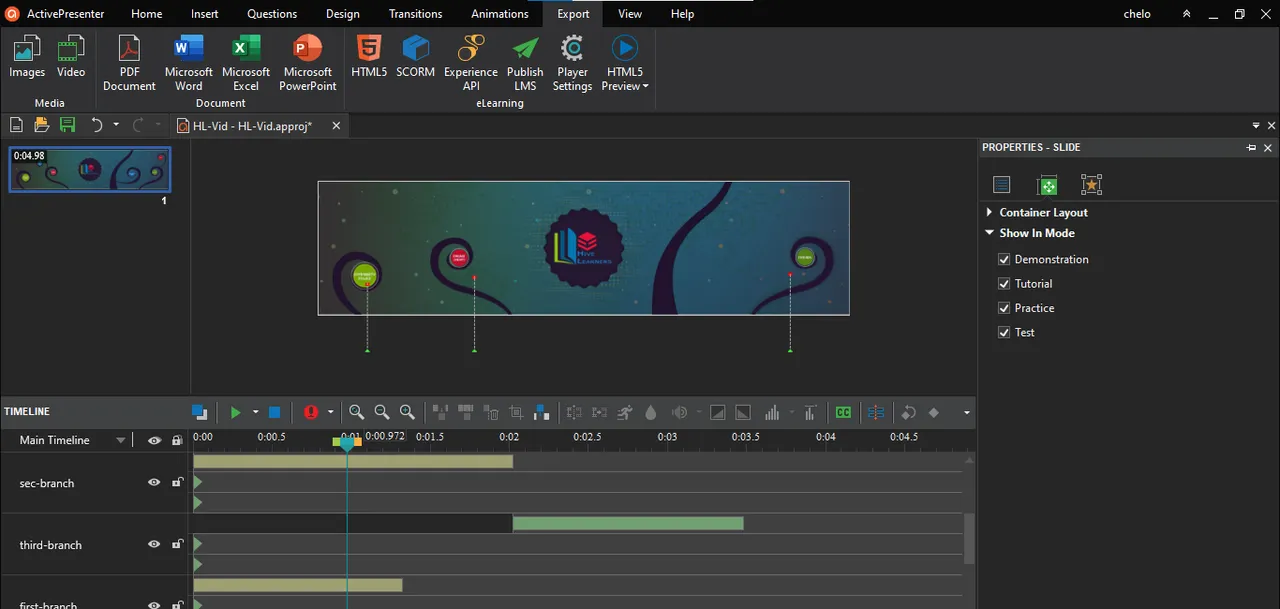Click the Publish LMS button

coord(525,63)
